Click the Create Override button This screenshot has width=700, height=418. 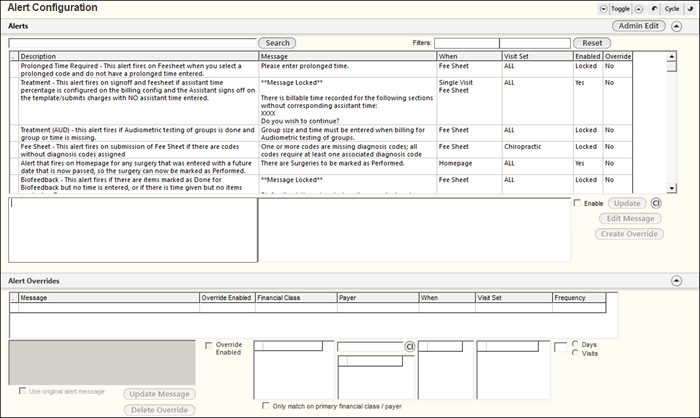click(x=629, y=234)
